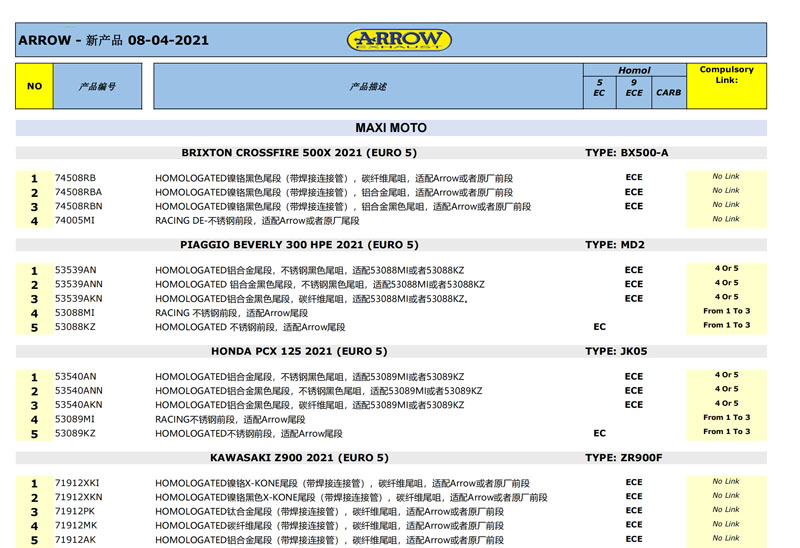The image size is (800, 548).
Task: Select KAWASAKI Z900 2021 heading
Action: pyautogui.click(x=299, y=458)
